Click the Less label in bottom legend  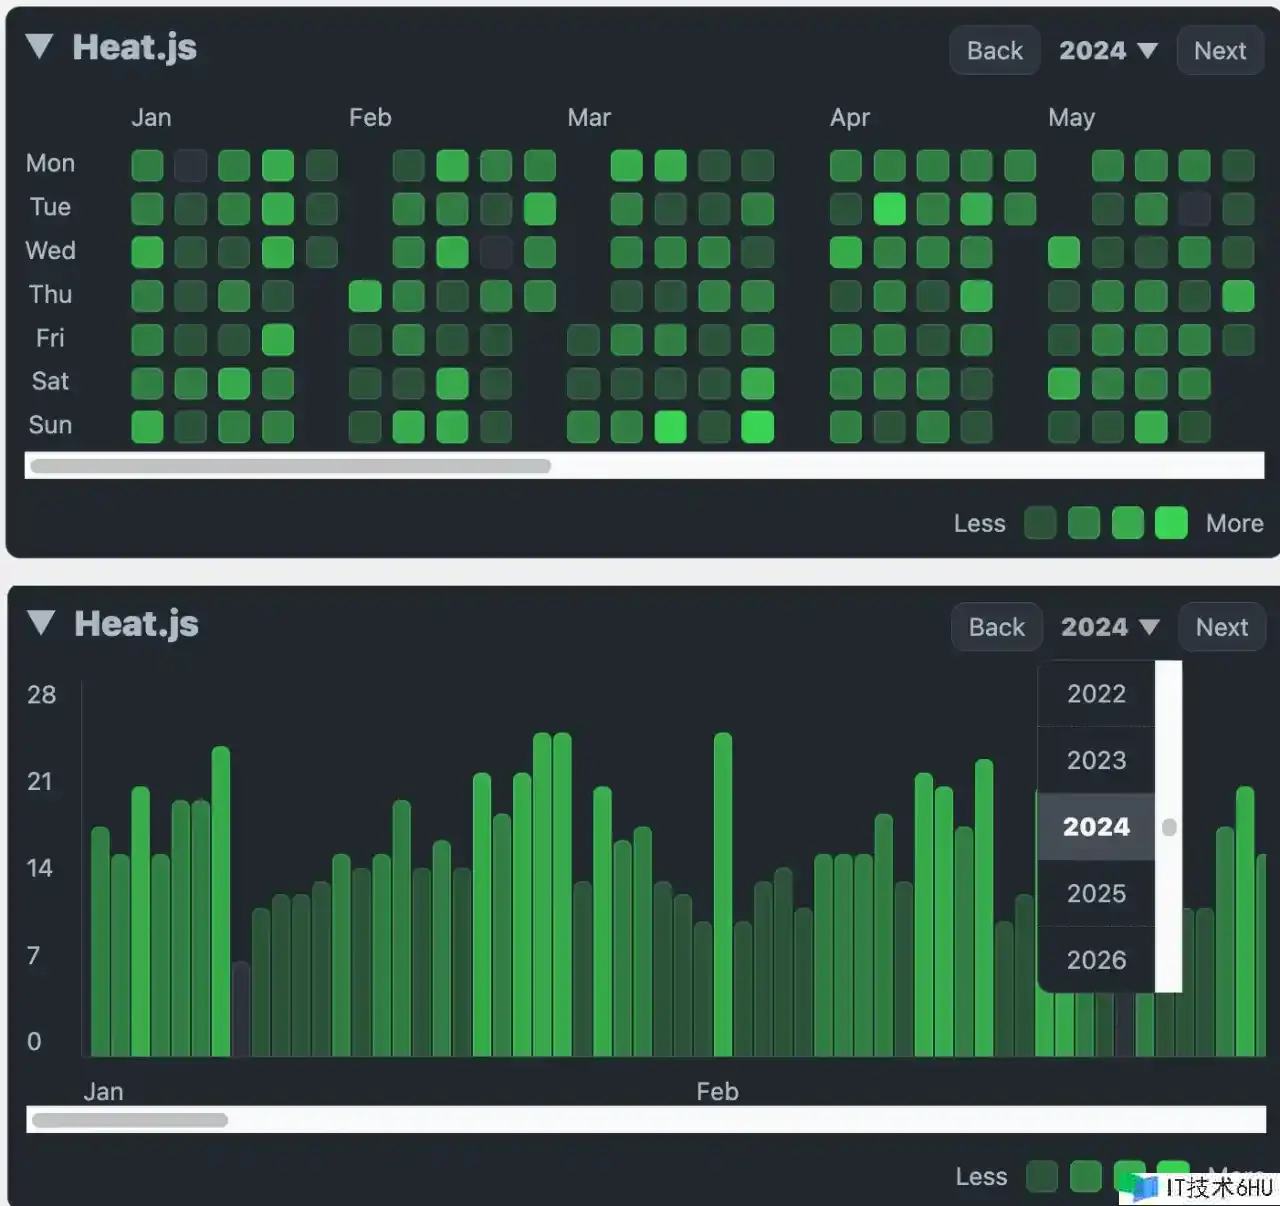coord(981,1177)
